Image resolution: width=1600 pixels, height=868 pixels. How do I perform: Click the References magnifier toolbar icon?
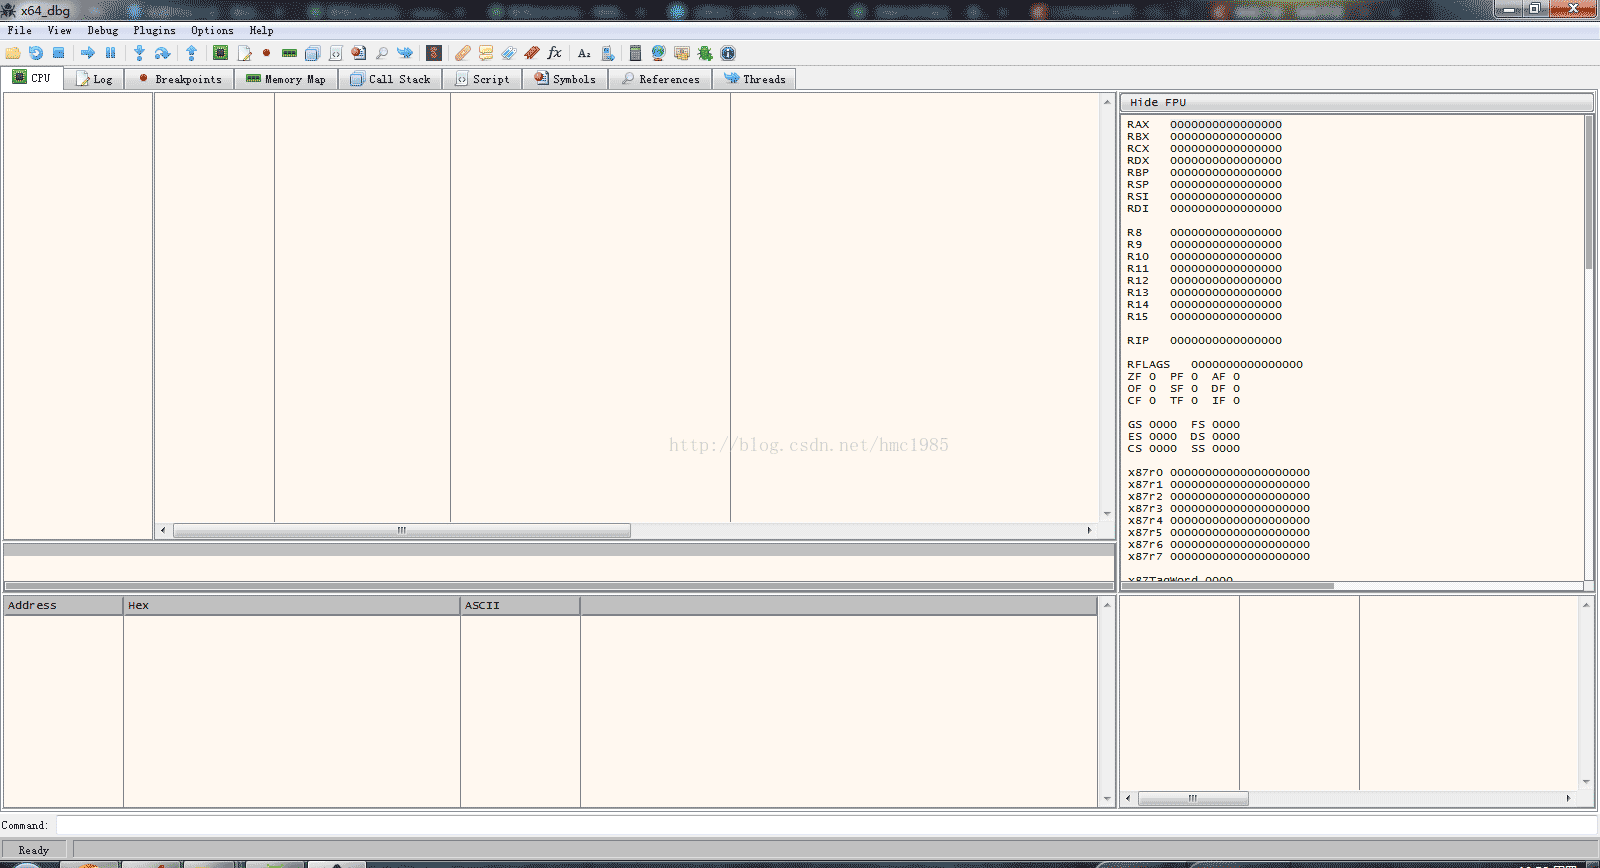tap(382, 53)
